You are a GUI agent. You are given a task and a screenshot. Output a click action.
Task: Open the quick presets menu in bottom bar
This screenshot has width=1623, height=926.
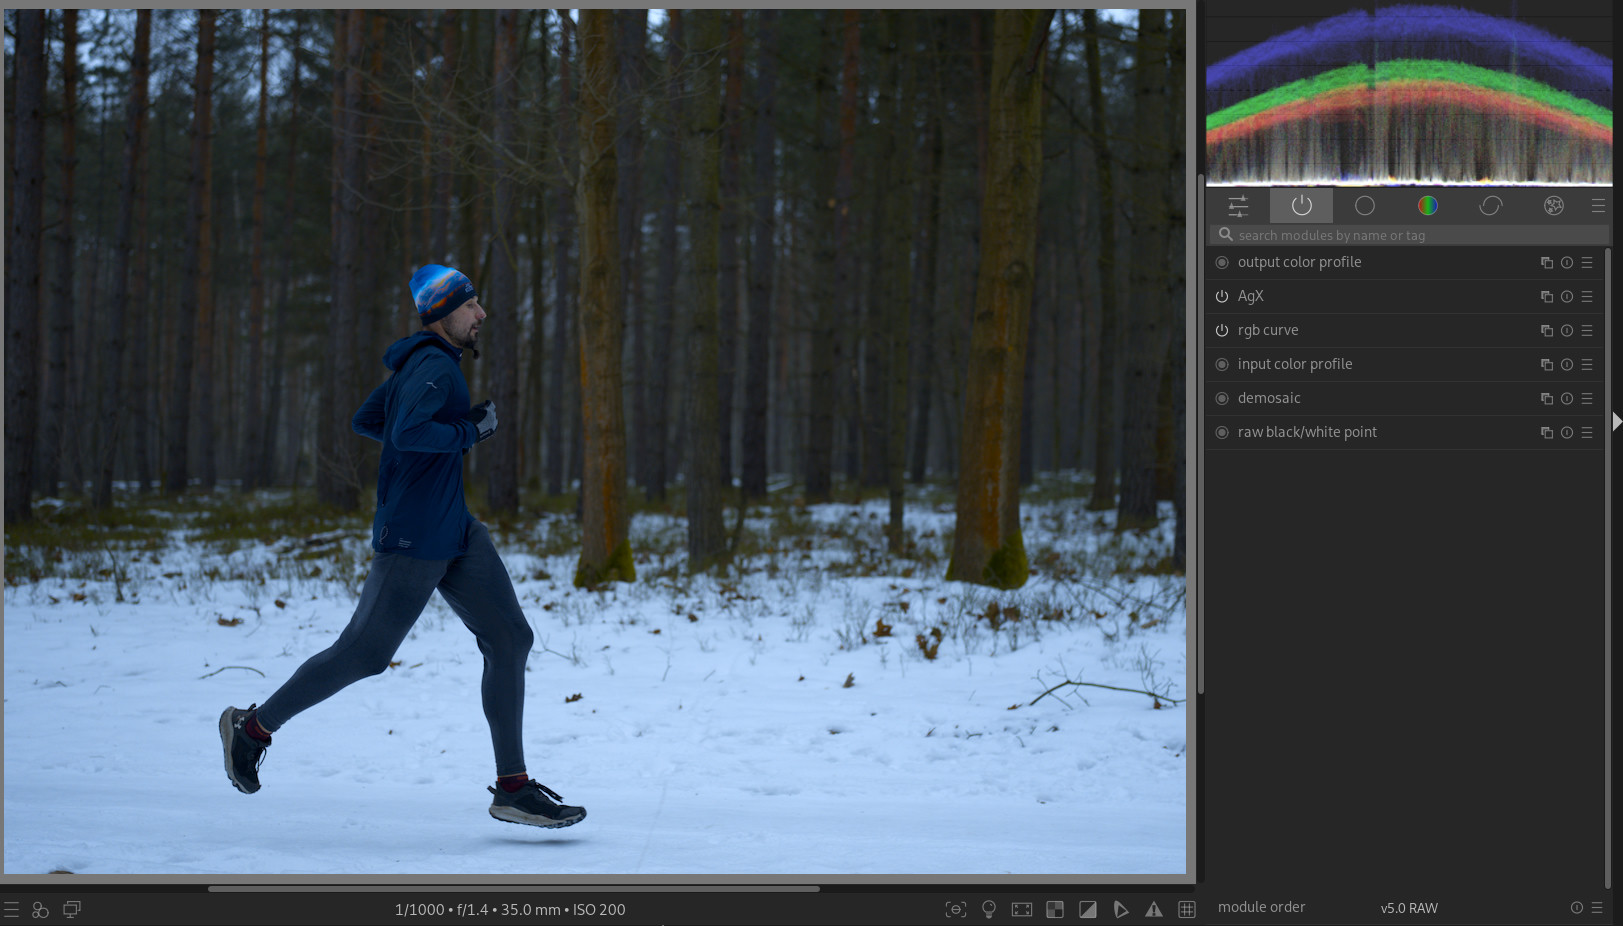point(11,910)
